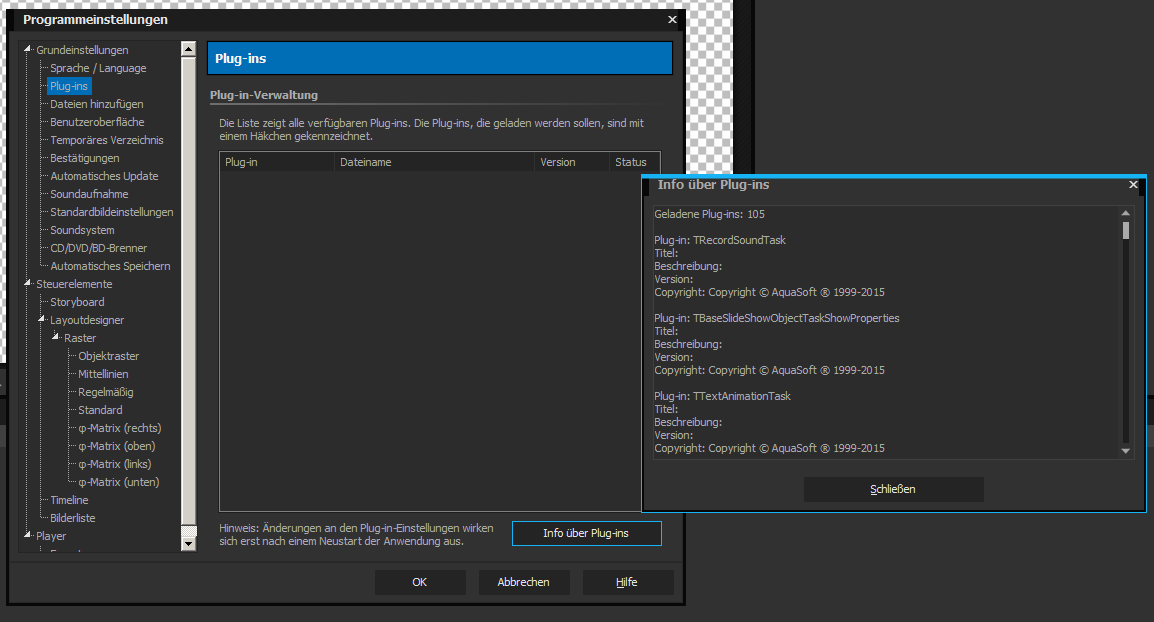Collapse the Steuerelemente tree node

coord(28,284)
